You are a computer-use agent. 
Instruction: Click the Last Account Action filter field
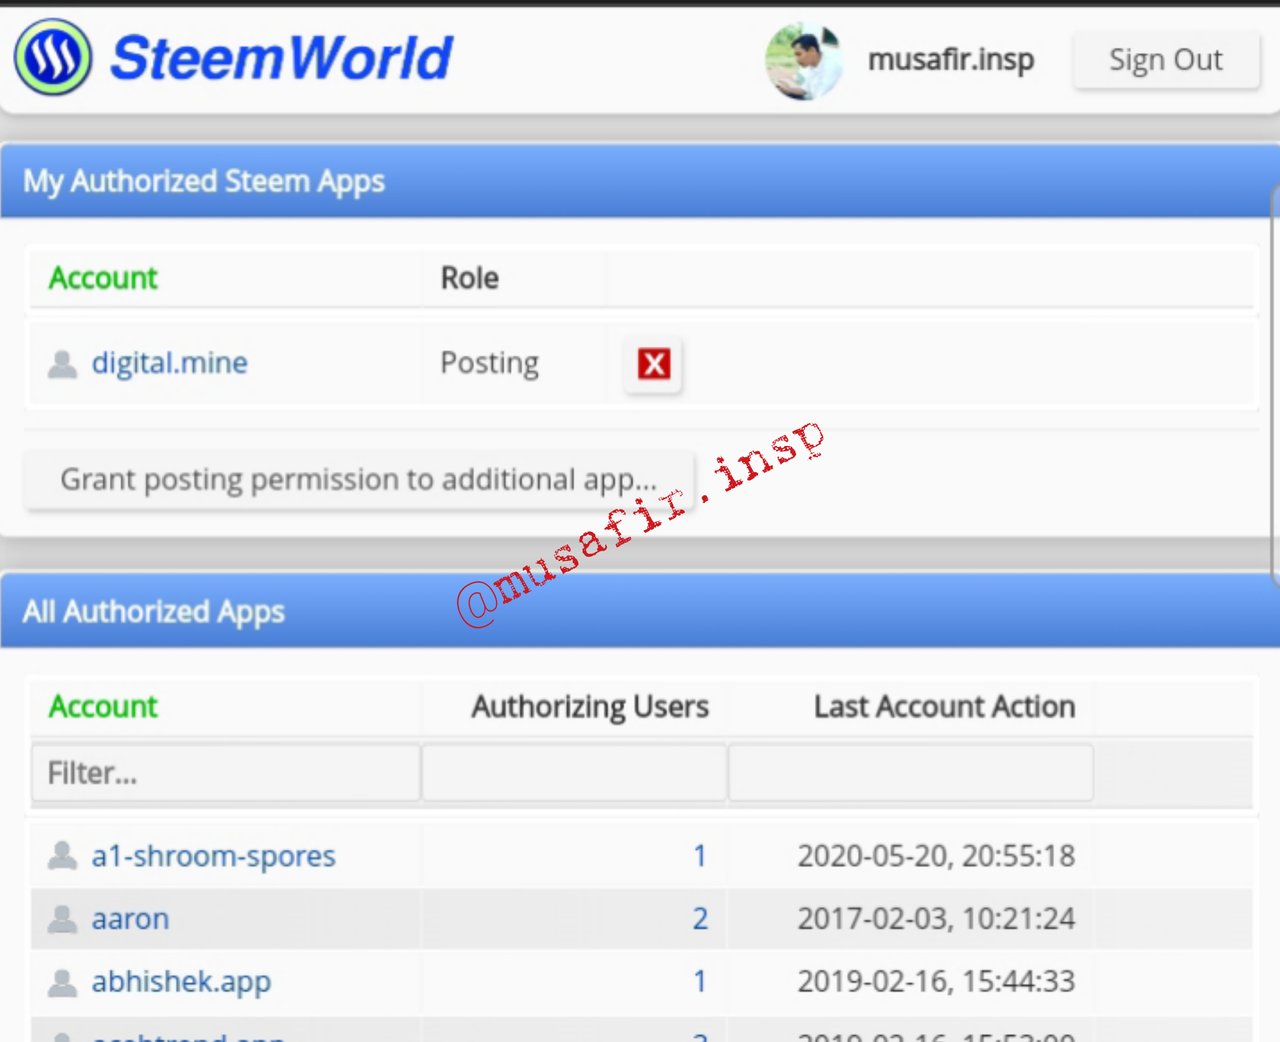pyautogui.click(x=910, y=773)
